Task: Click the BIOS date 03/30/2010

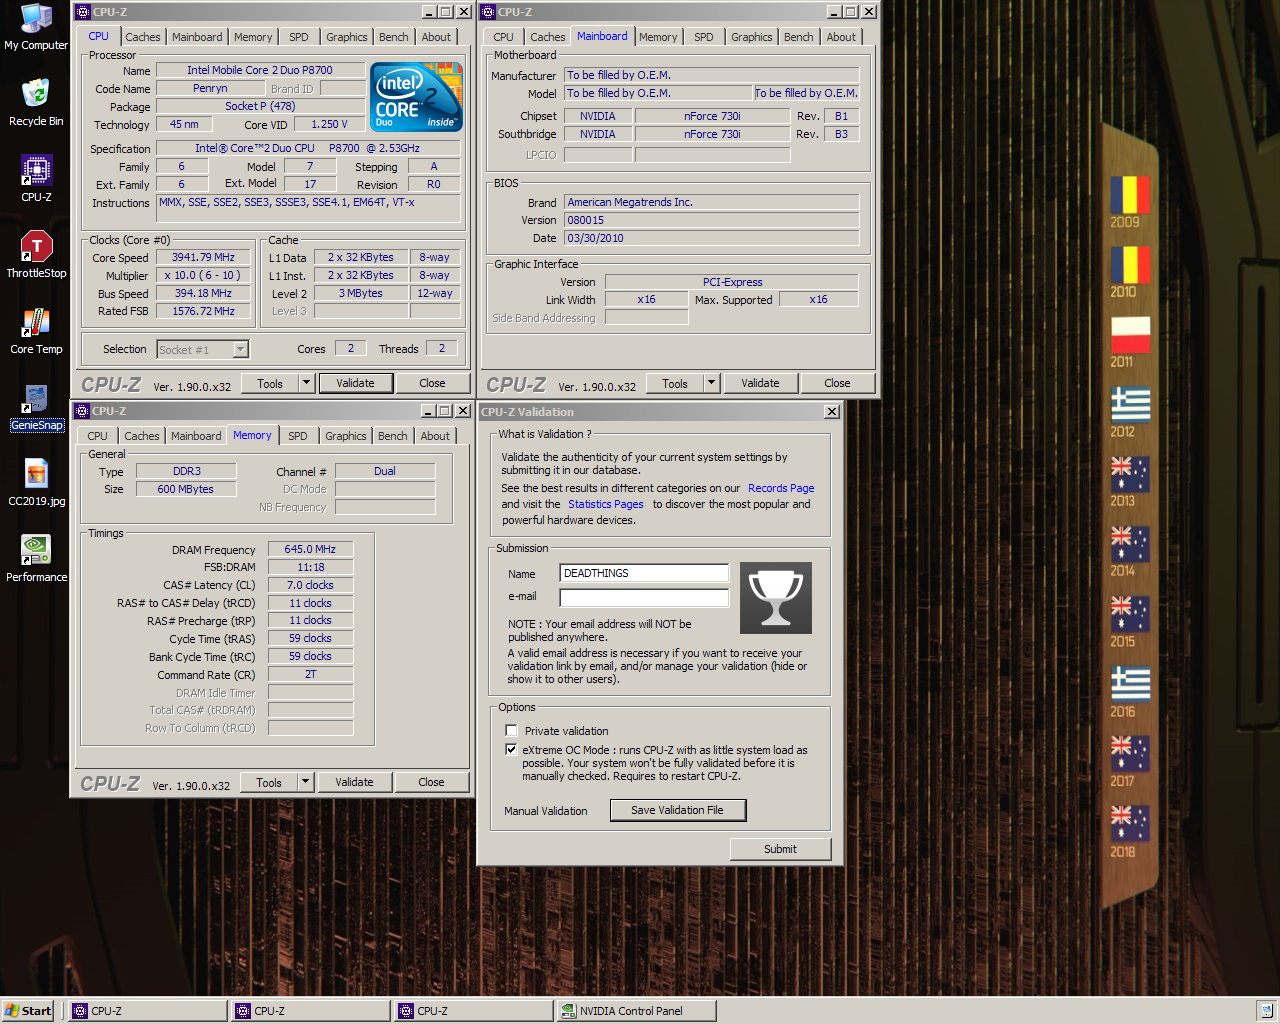Action: (712, 238)
